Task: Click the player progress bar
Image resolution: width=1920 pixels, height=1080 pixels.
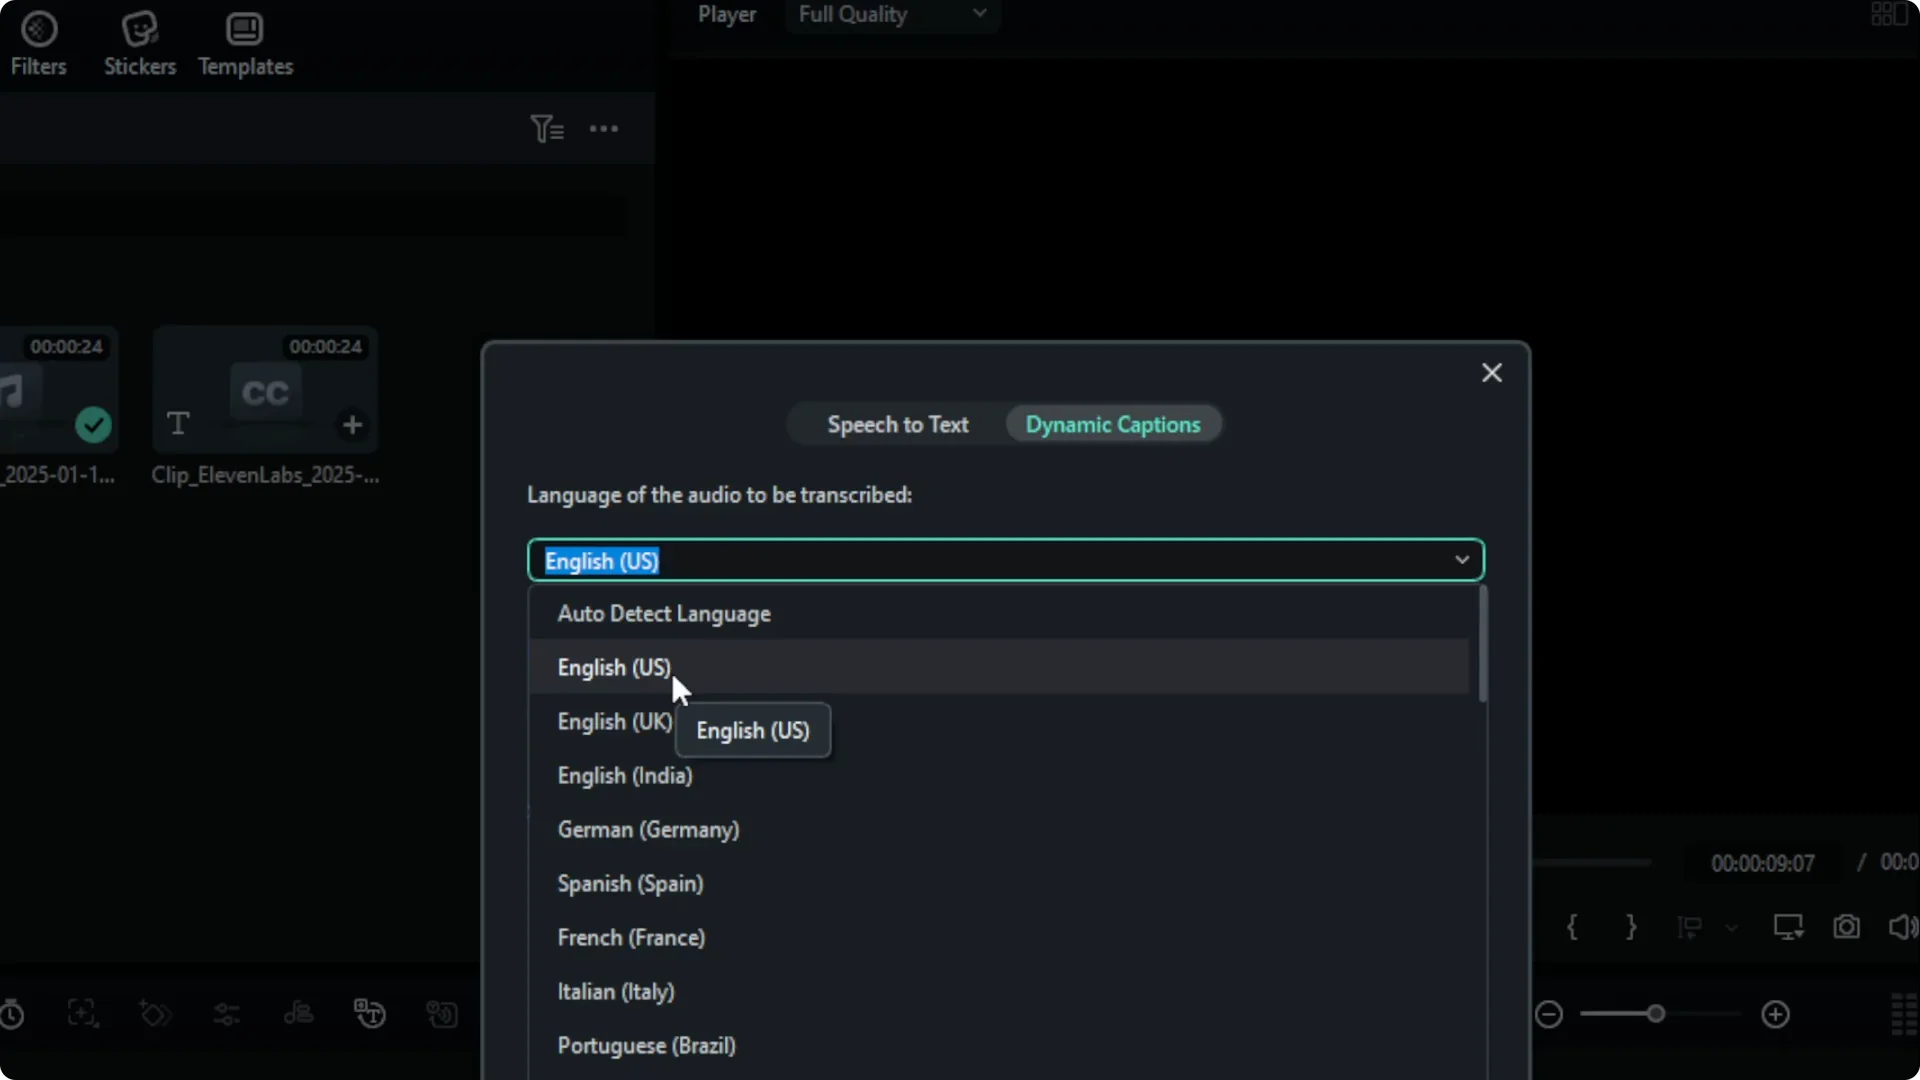Action: (x=1592, y=862)
